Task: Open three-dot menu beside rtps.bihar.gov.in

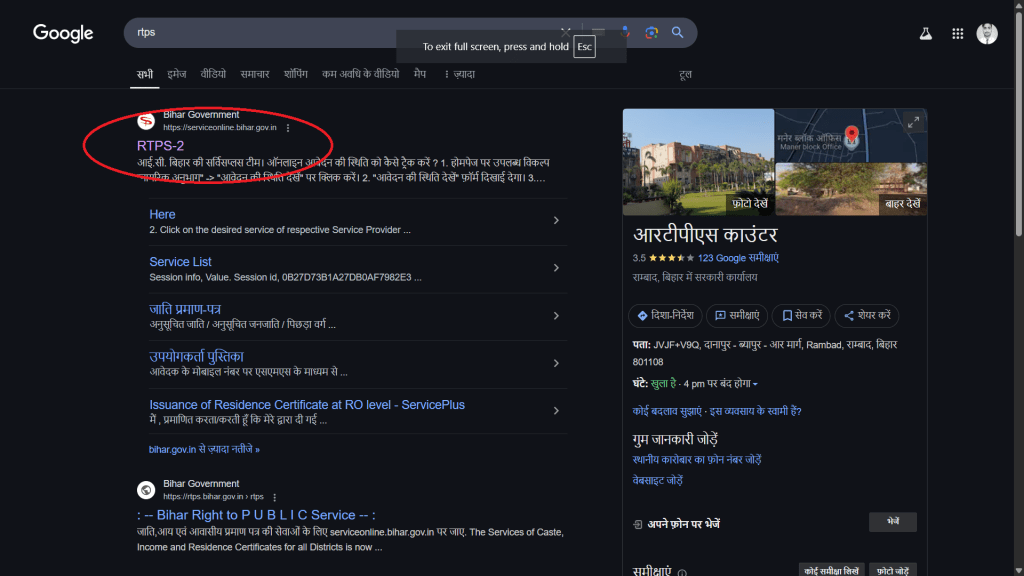Action: click(274, 497)
